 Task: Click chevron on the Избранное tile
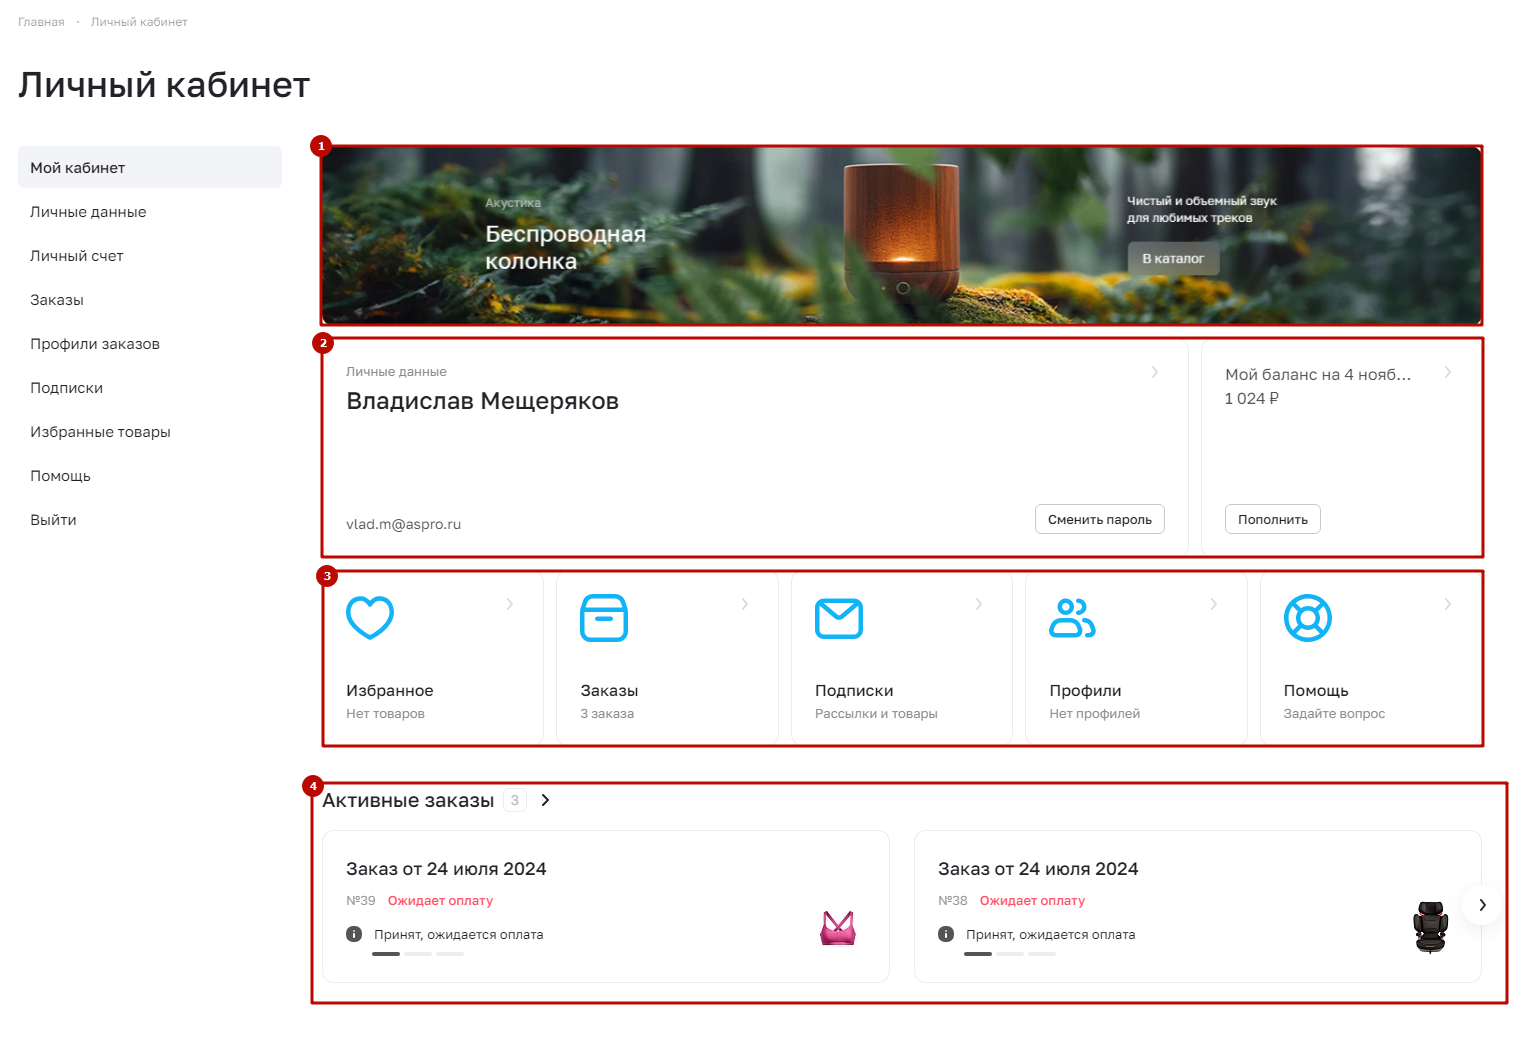pos(510,604)
